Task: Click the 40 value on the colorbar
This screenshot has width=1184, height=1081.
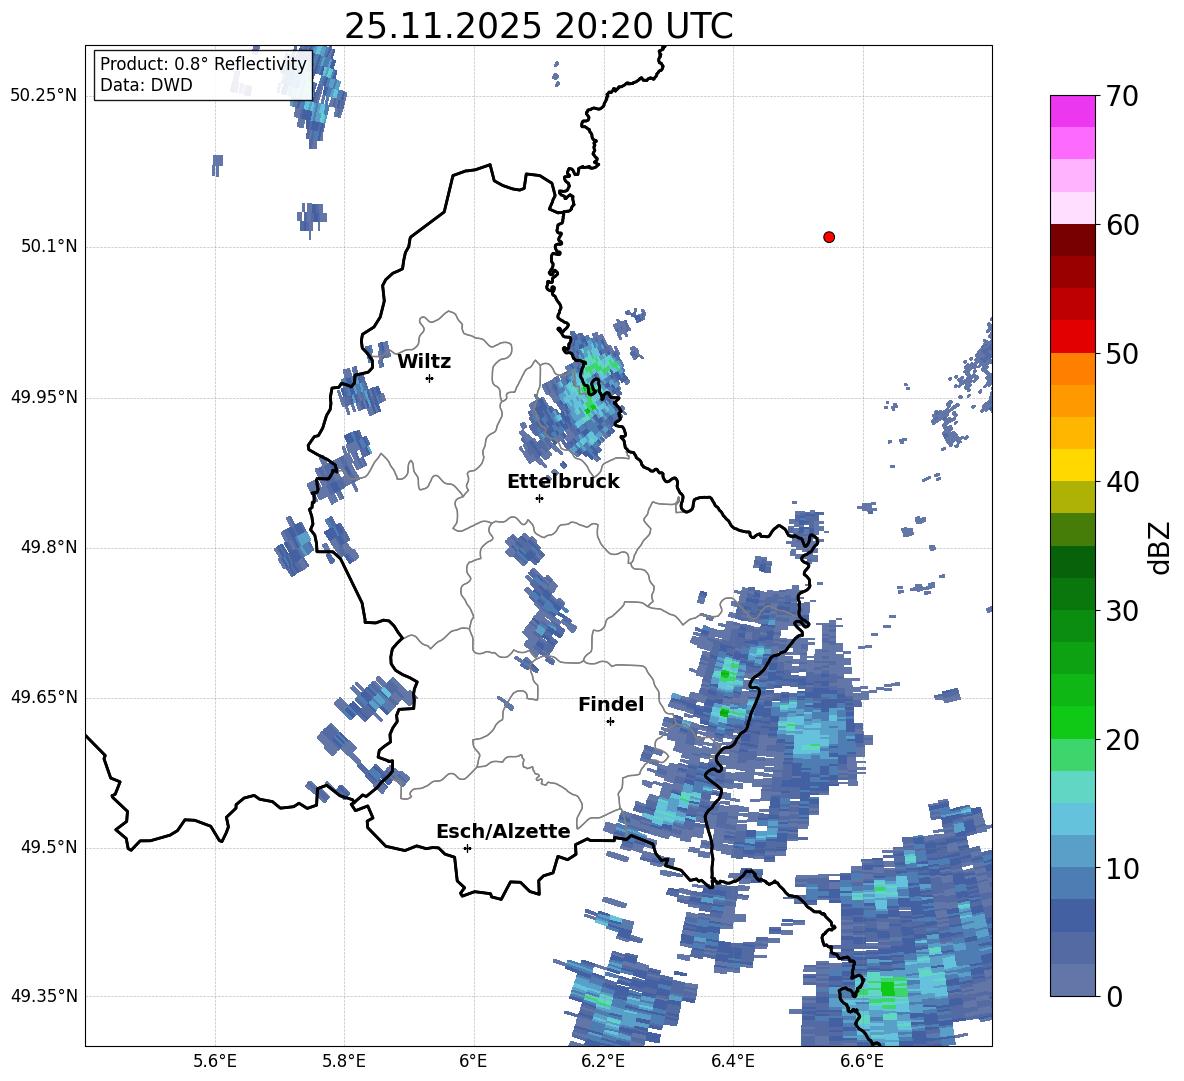Action: click(1122, 482)
